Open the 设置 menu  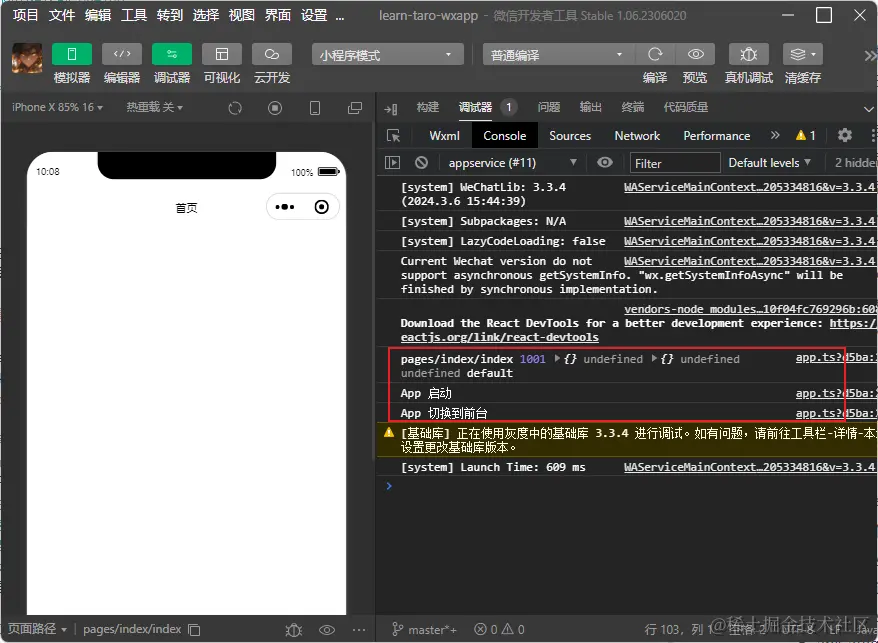(x=314, y=15)
